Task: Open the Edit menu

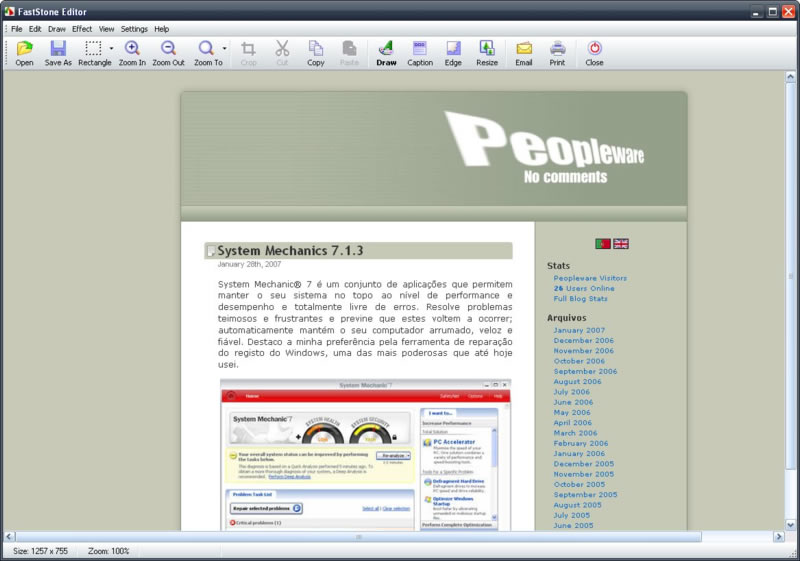Action: [35, 29]
